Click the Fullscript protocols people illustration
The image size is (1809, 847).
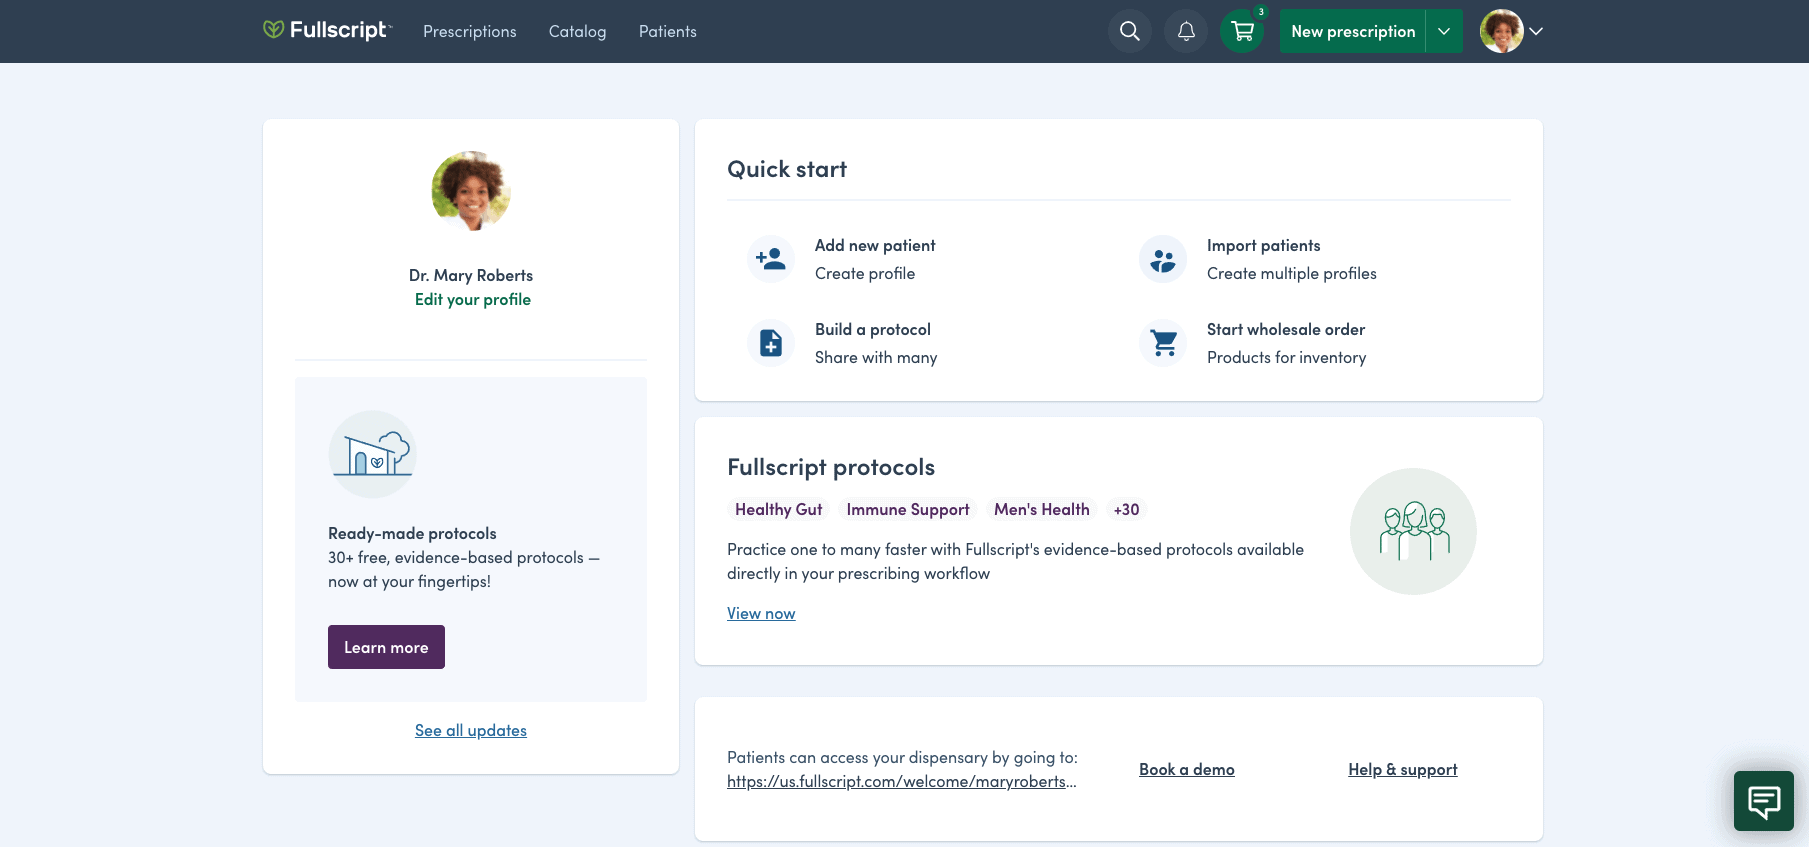(1413, 531)
